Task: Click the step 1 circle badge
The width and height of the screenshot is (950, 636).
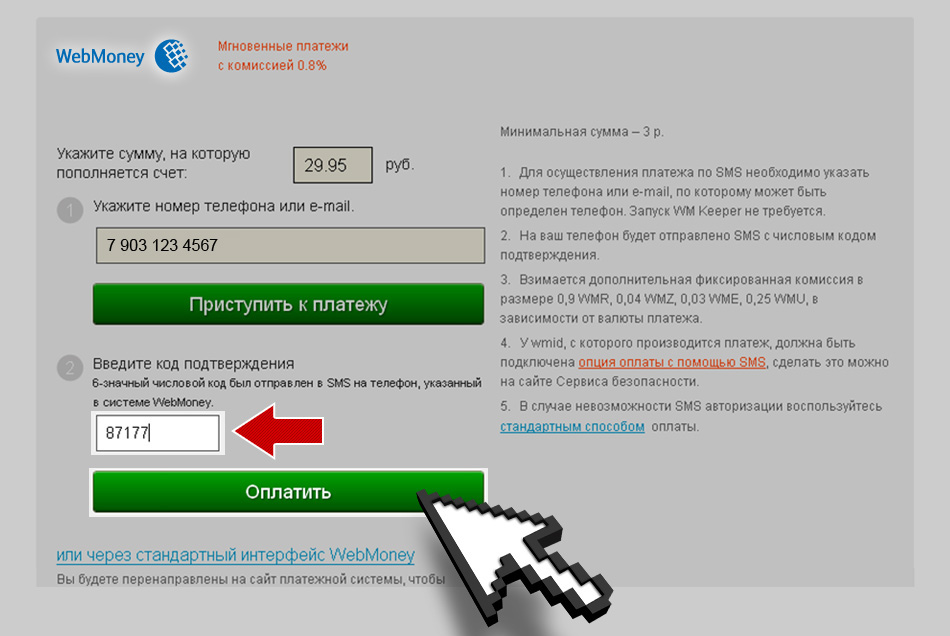Action: (x=70, y=210)
